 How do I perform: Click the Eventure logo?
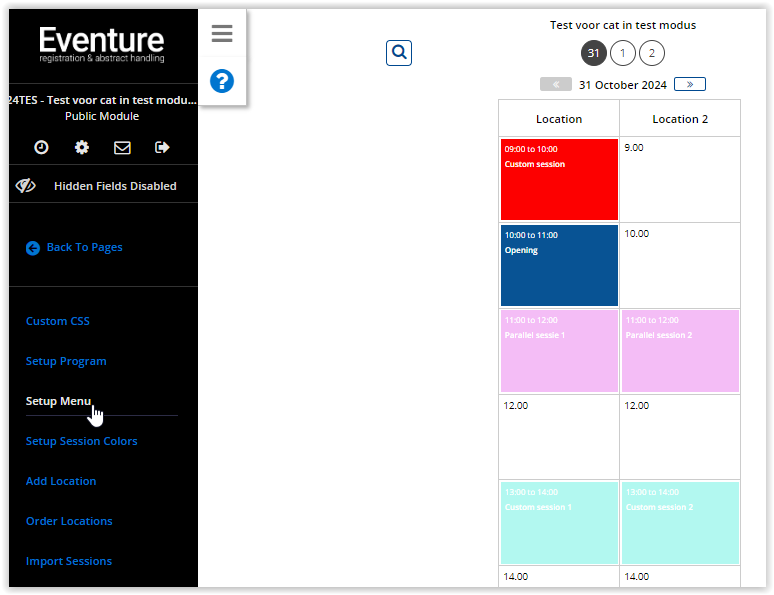pos(102,44)
